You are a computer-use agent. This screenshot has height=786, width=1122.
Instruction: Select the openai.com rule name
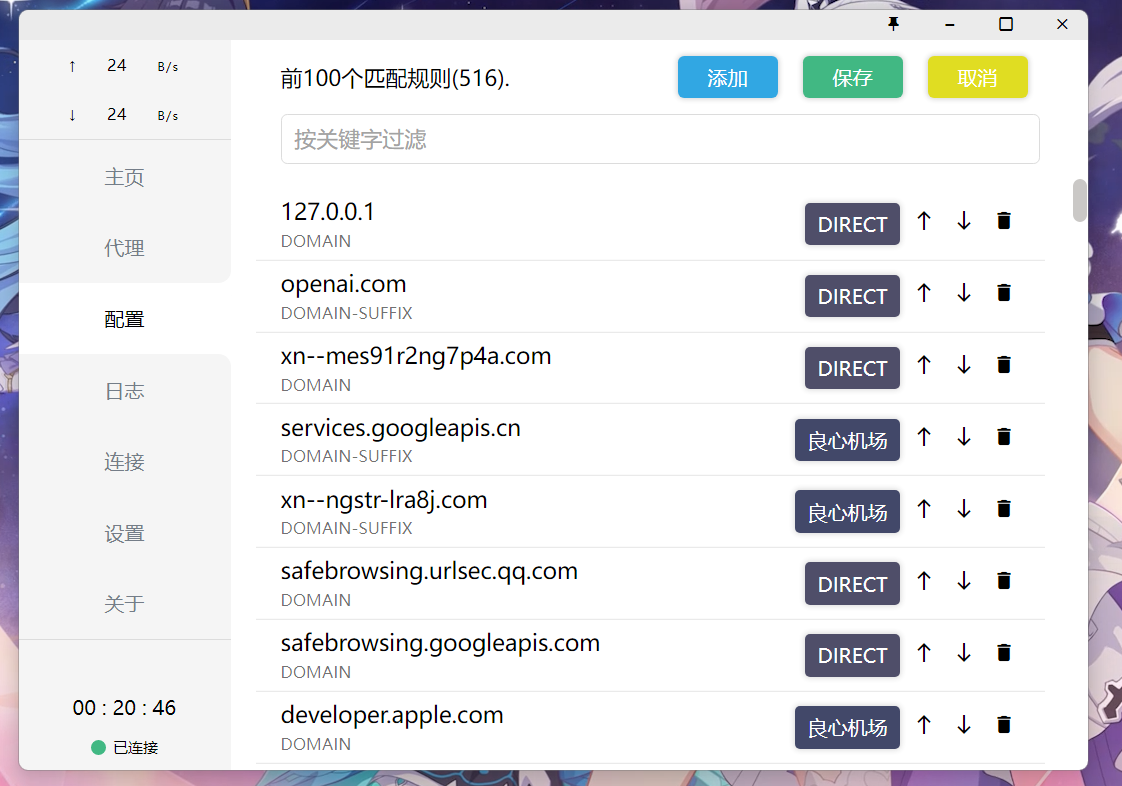coord(343,285)
